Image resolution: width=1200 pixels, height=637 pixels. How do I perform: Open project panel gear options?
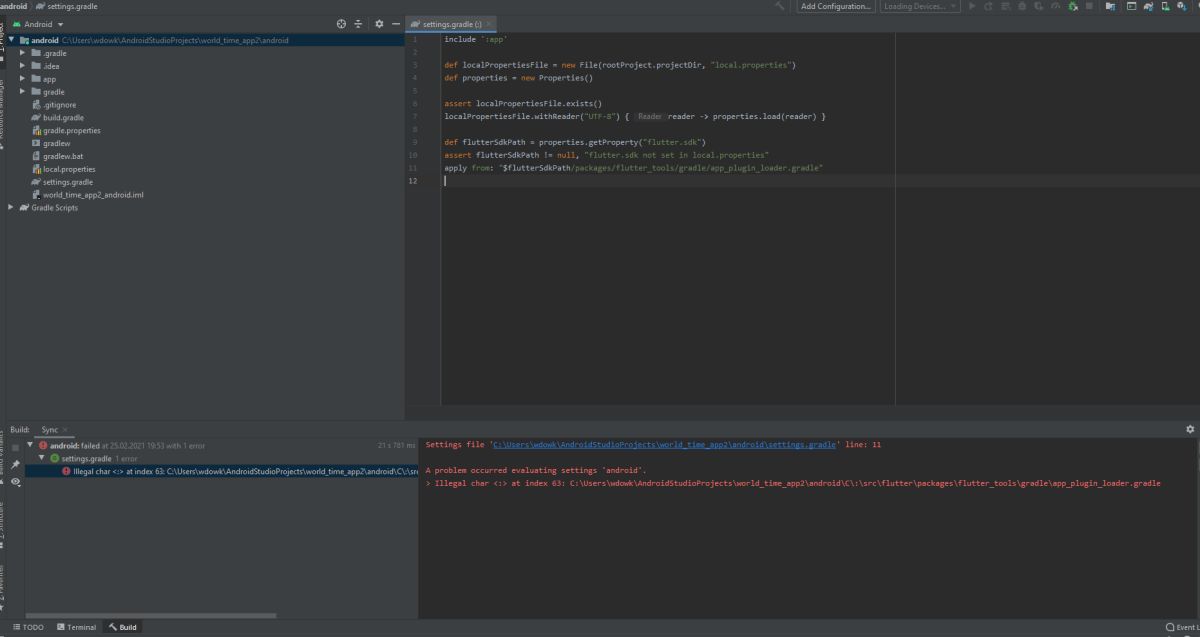pos(379,24)
